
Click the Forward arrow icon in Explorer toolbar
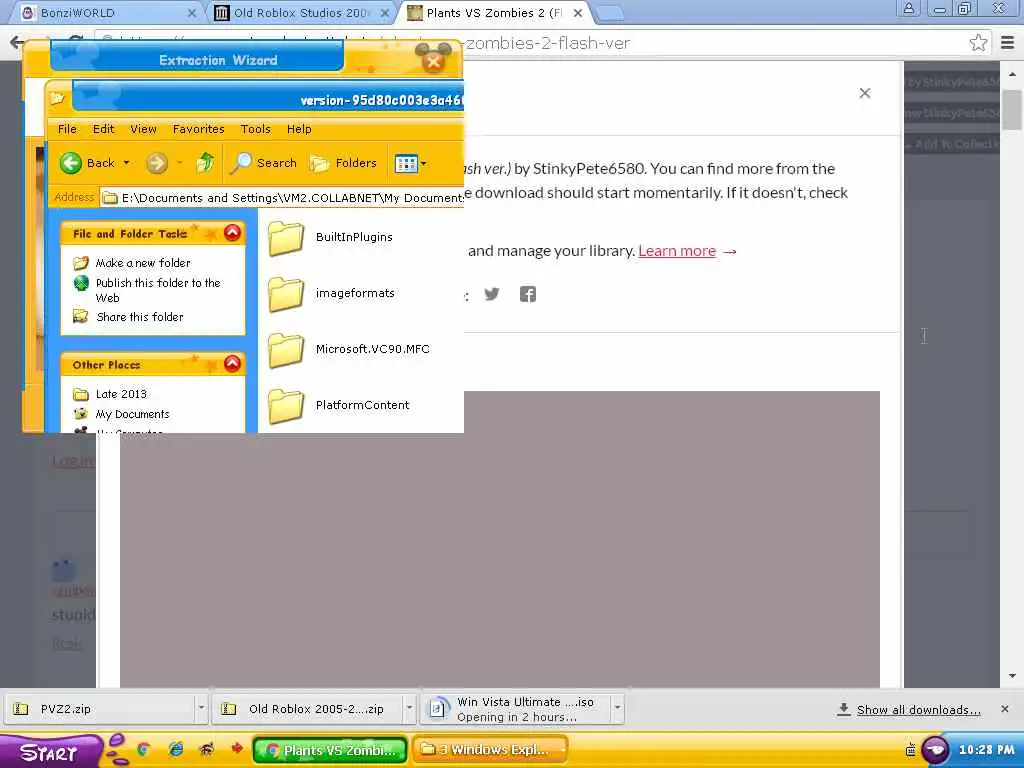pyautogui.click(x=157, y=163)
